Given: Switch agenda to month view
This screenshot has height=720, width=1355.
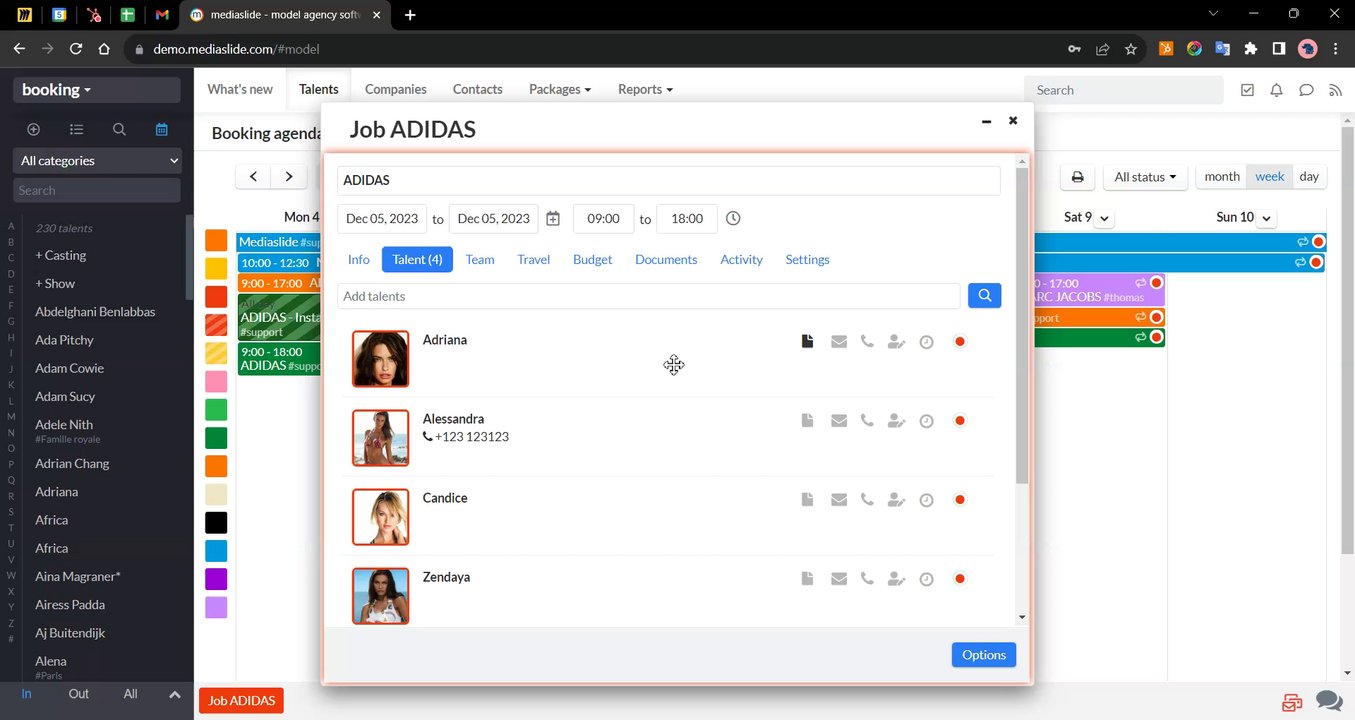Looking at the screenshot, I should pyautogui.click(x=1222, y=177).
